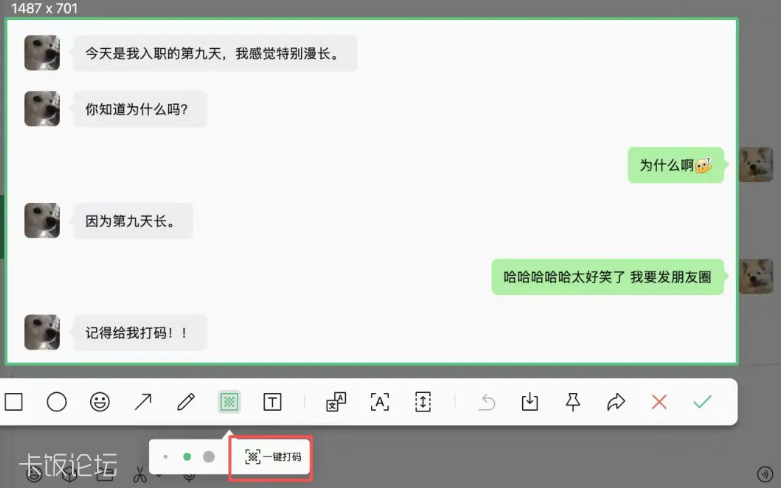Click the microphone icon in chat toolbar
The width and height of the screenshot is (781, 488).
click(189, 476)
